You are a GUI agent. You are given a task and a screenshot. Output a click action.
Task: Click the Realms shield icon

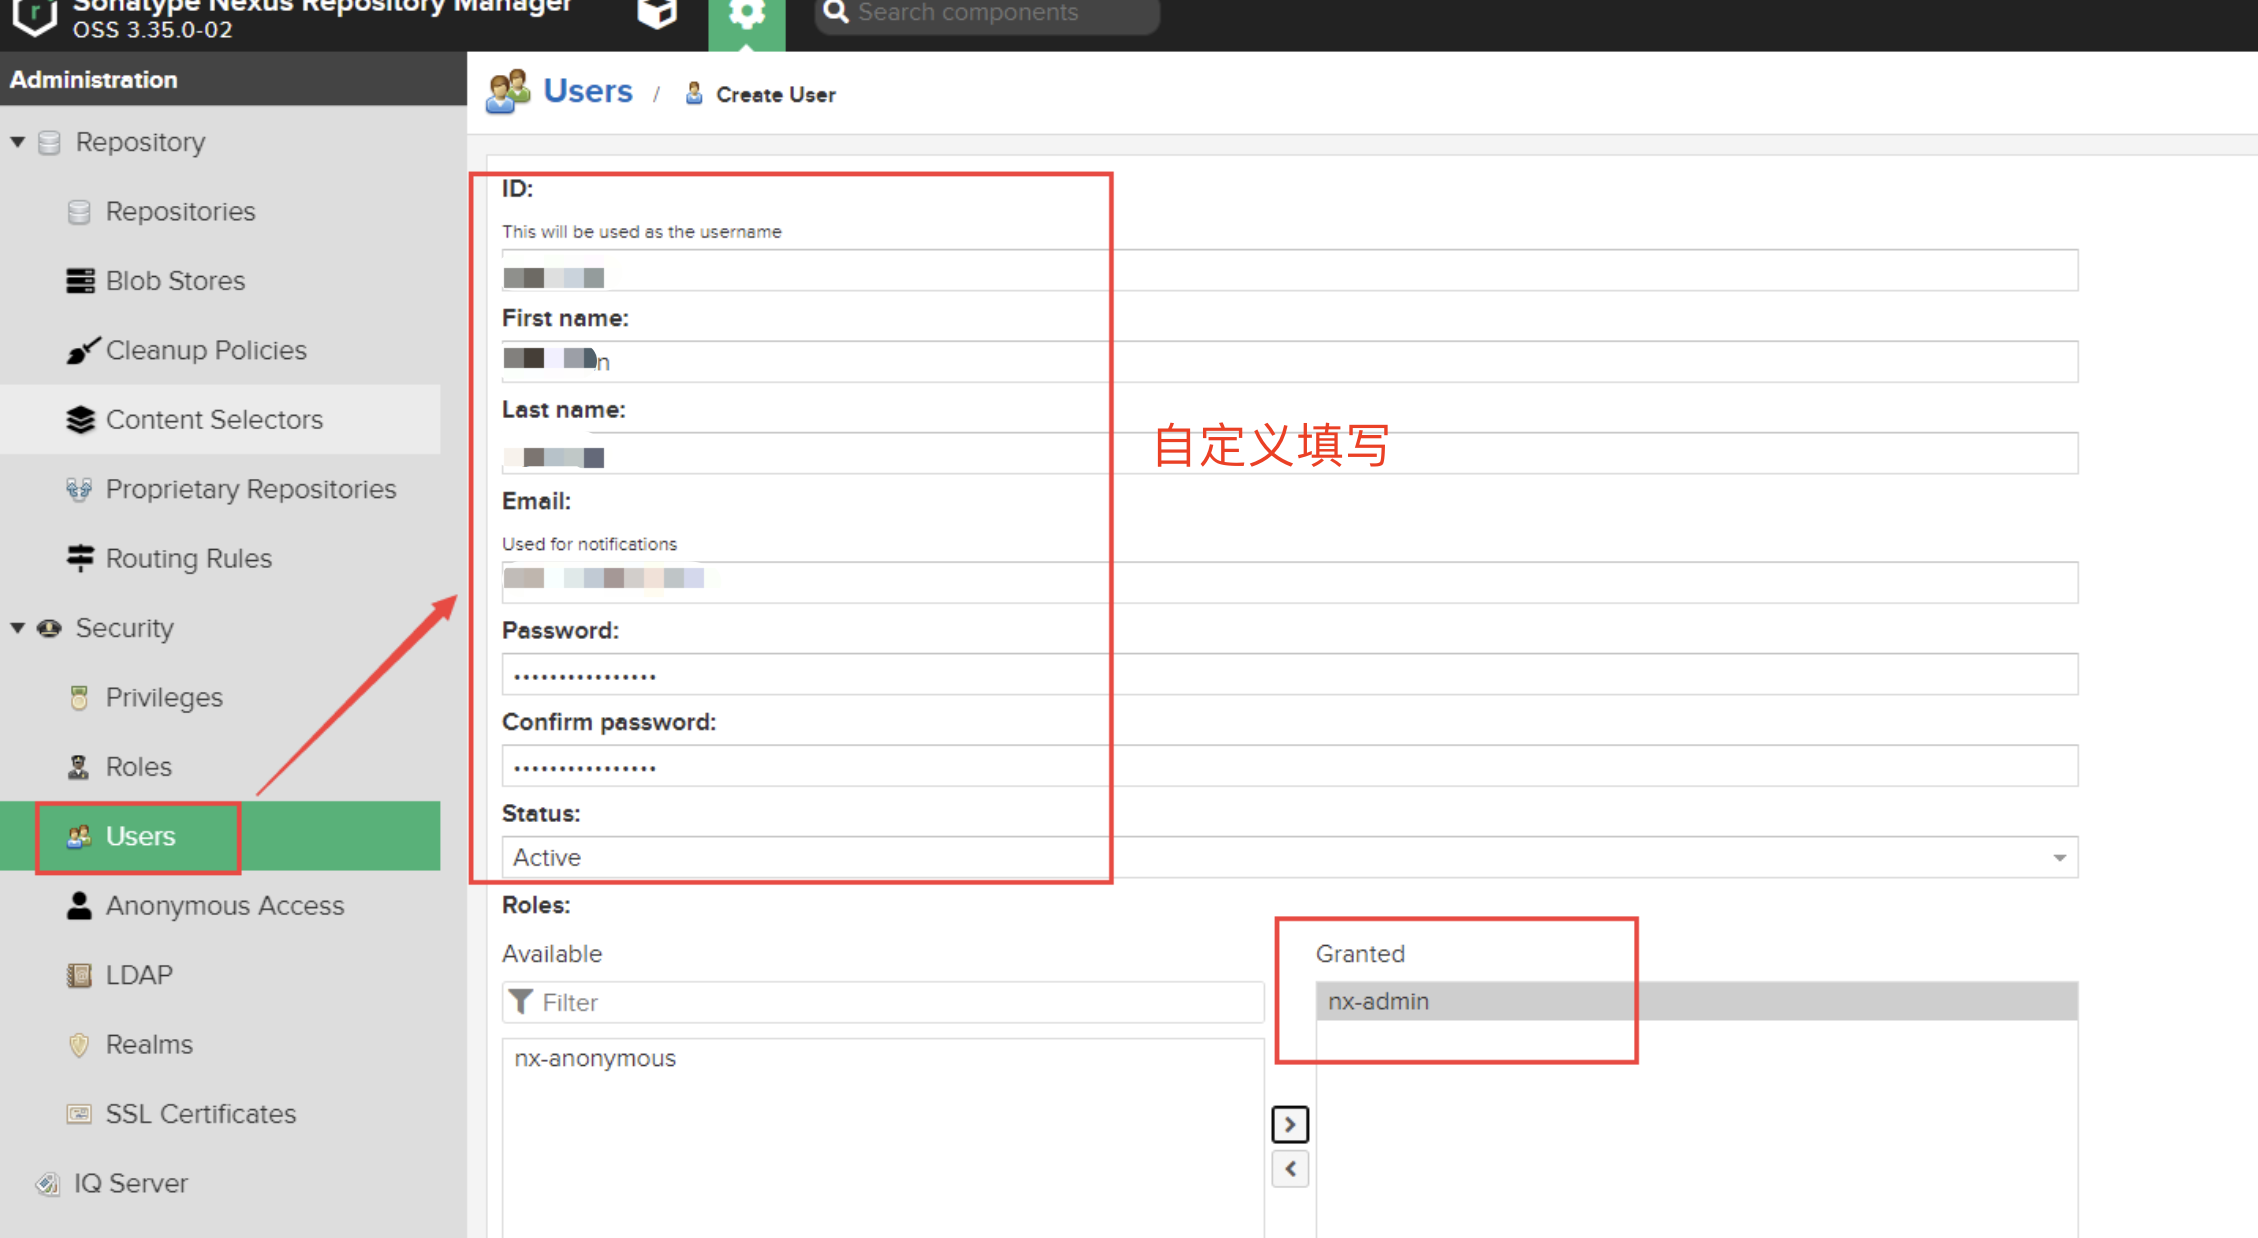(x=80, y=1044)
